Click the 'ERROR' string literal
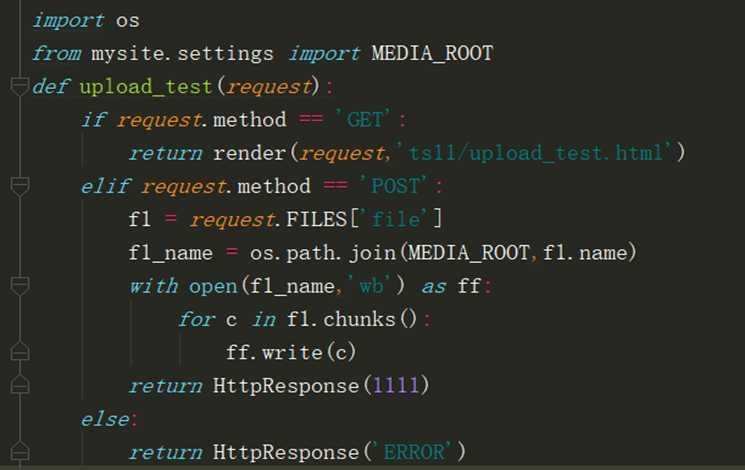The height and width of the screenshot is (470, 745). 413,452
